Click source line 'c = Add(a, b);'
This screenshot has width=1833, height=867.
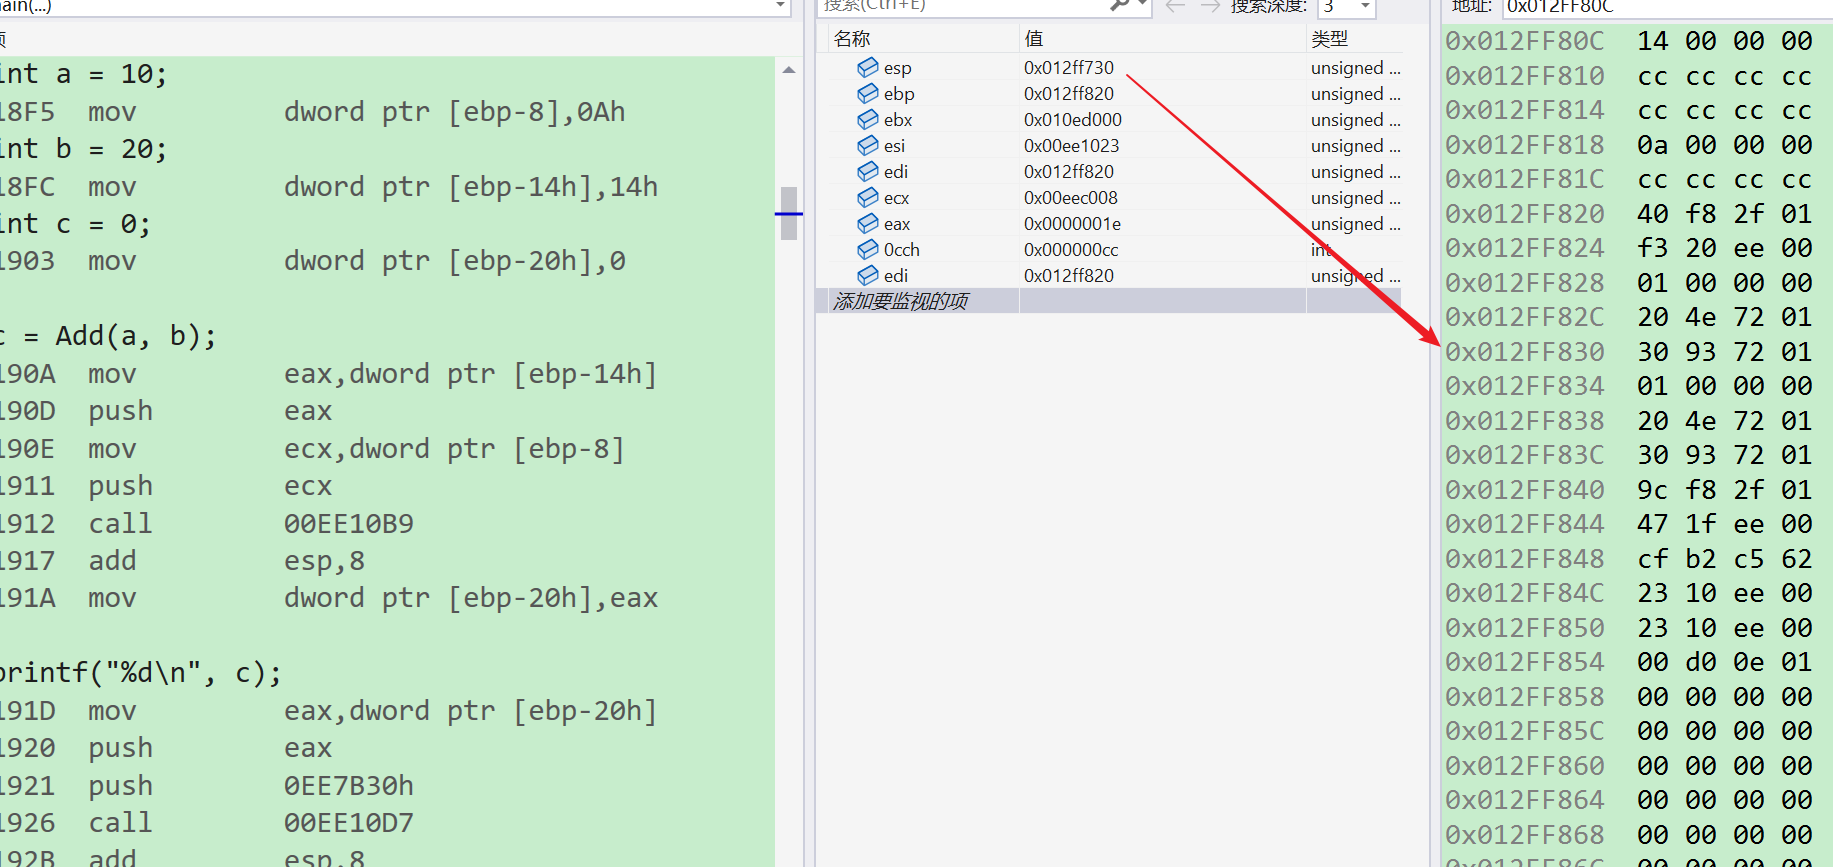coord(108,336)
